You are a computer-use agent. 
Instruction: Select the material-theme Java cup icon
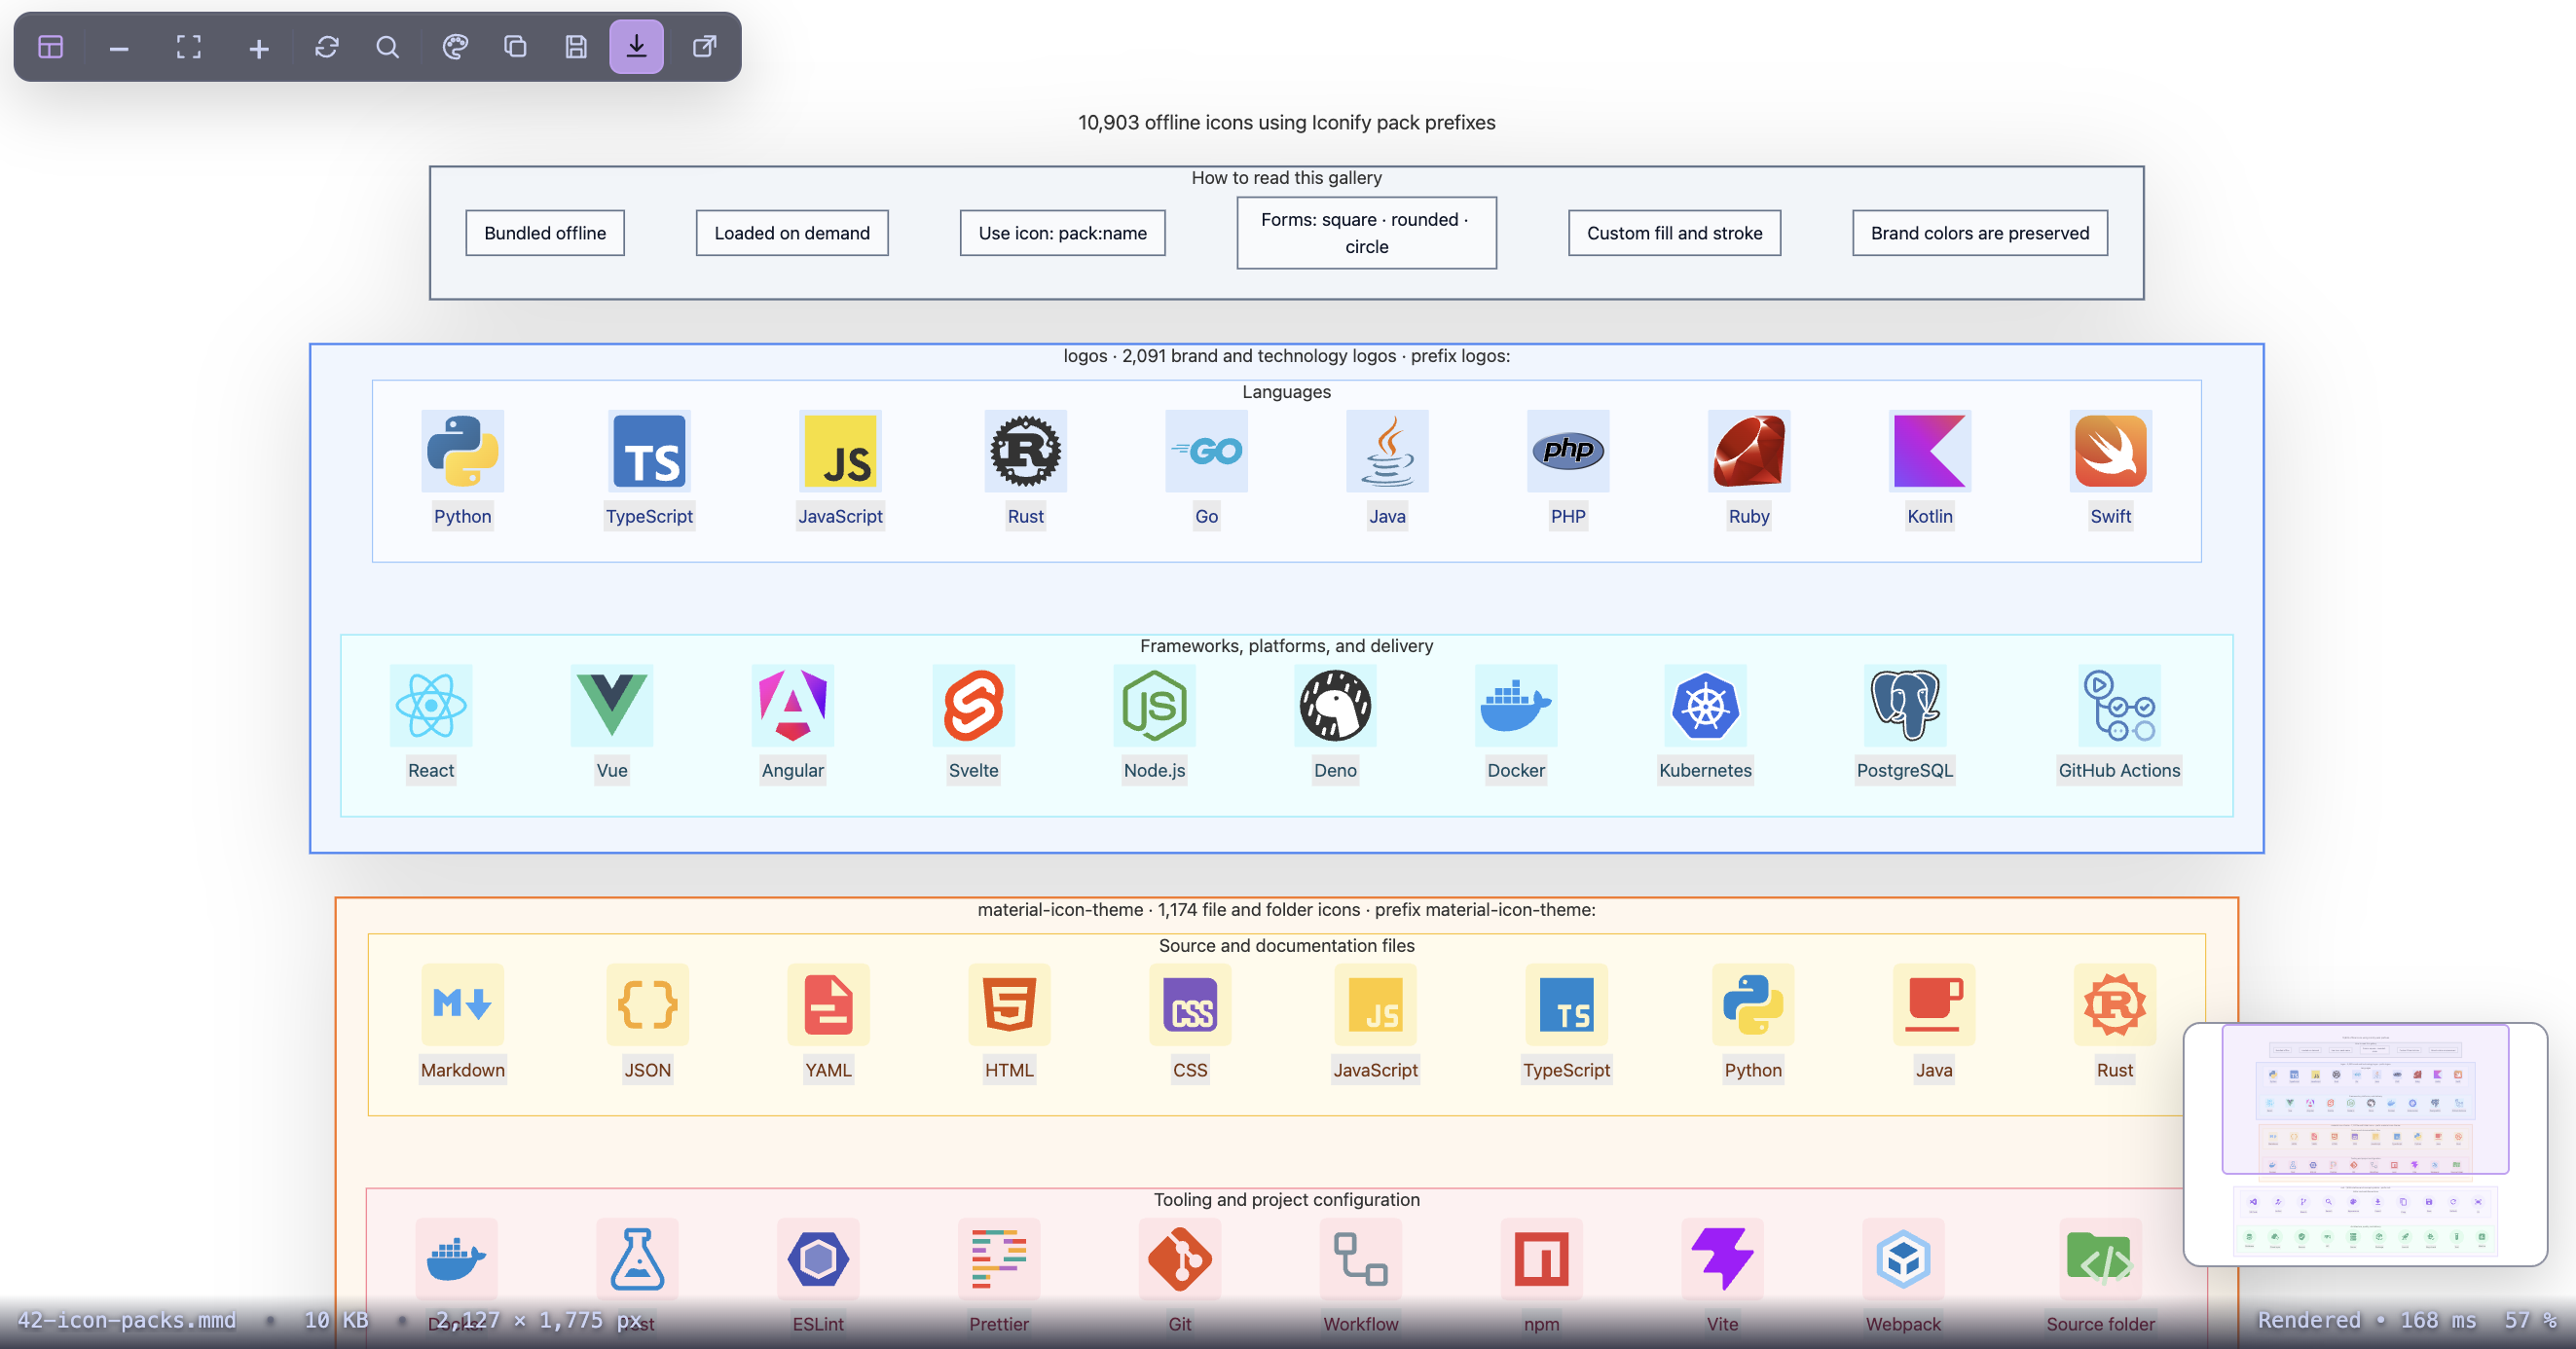click(x=1934, y=1004)
